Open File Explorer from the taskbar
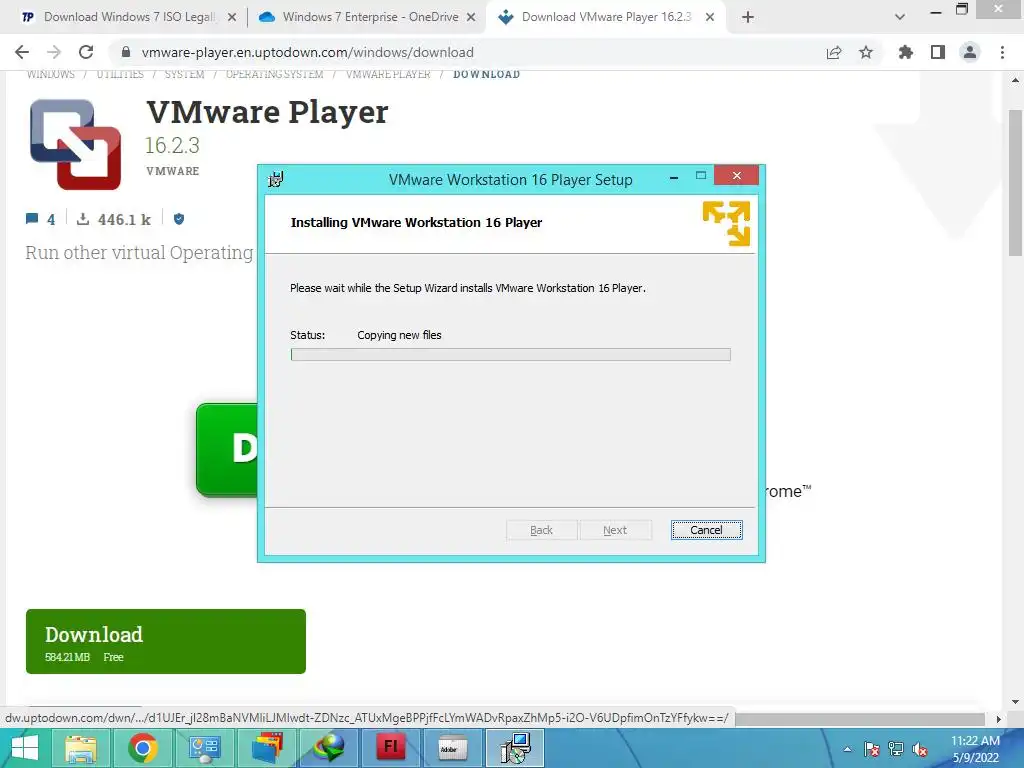The image size is (1024, 768). tap(80, 748)
